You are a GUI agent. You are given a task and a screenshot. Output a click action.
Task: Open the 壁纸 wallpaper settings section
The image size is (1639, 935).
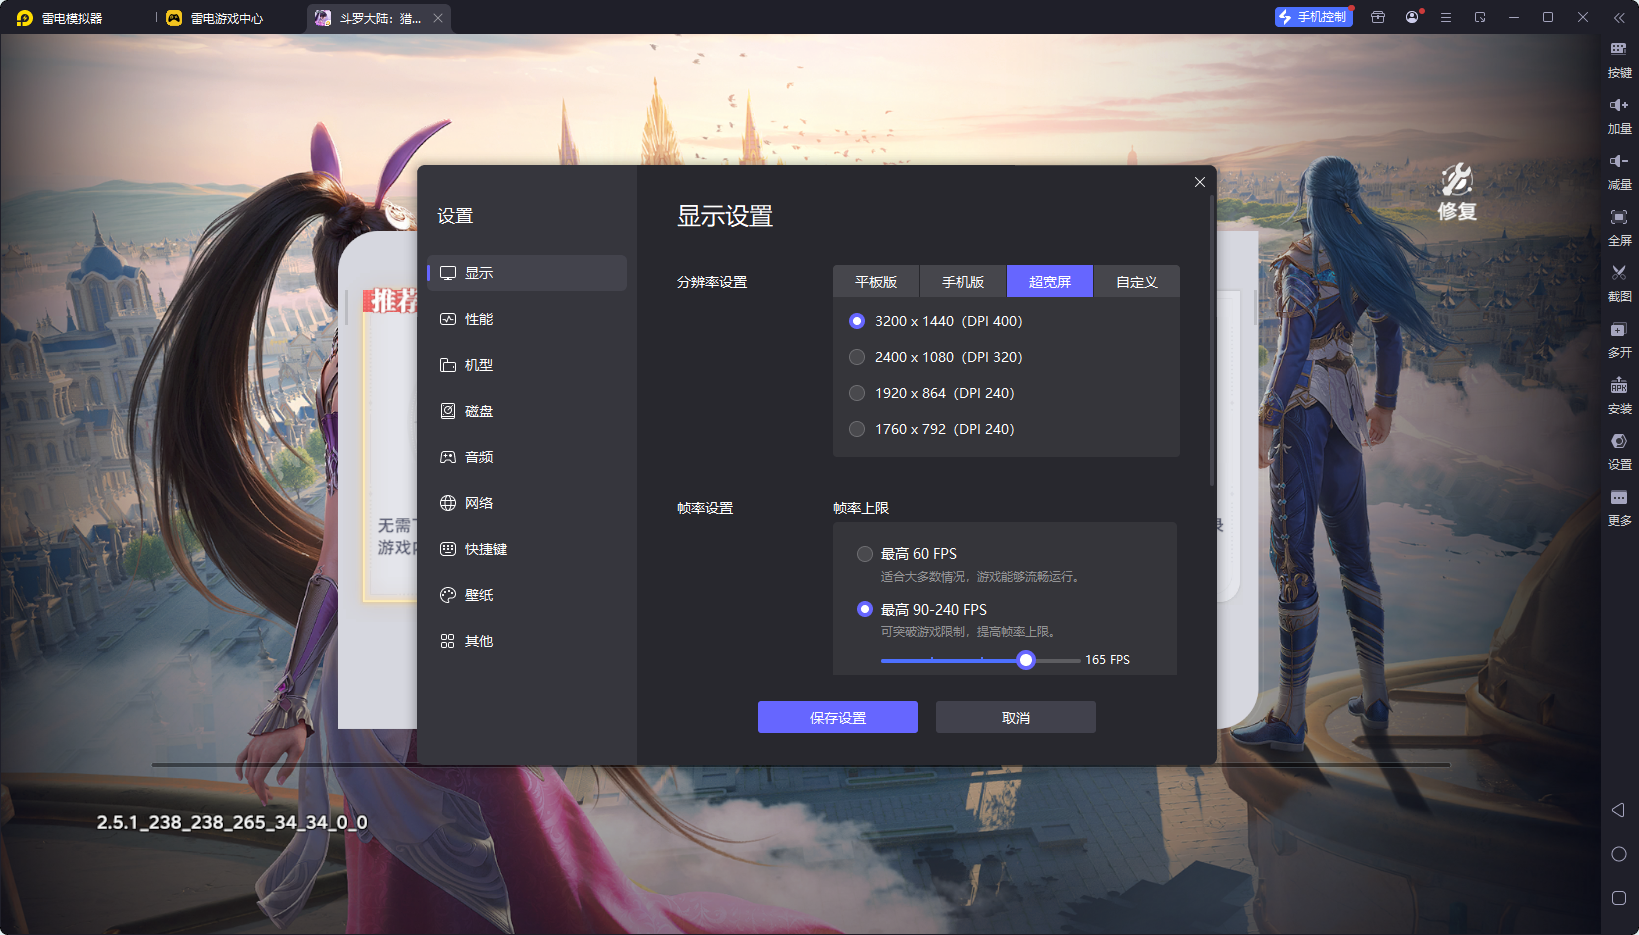point(527,595)
